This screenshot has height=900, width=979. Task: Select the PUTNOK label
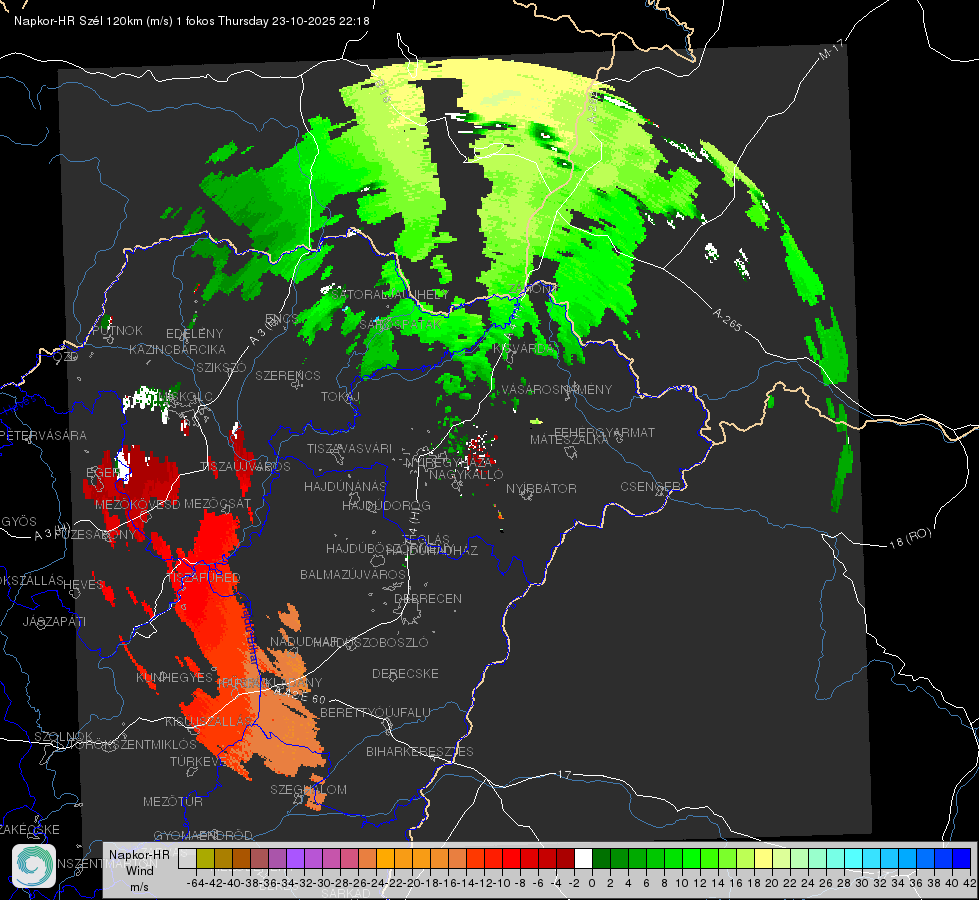pos(118,330)
